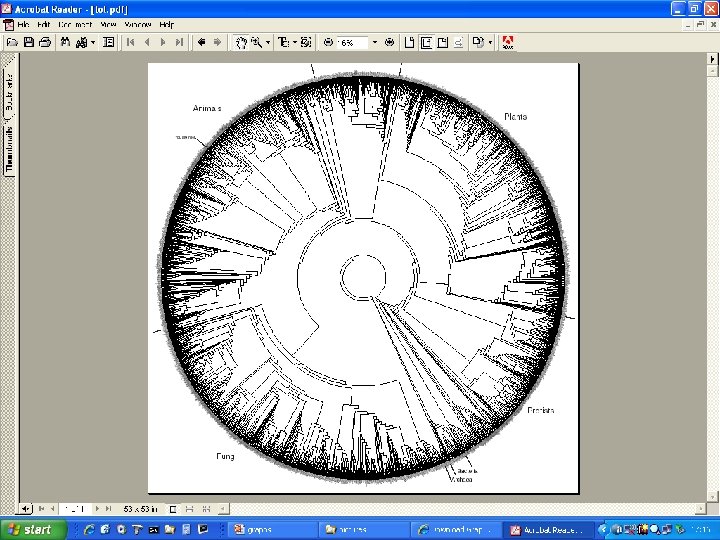Click the Zoom Out minus button
This screenshot has height=540, width=720.
[328, 43]
